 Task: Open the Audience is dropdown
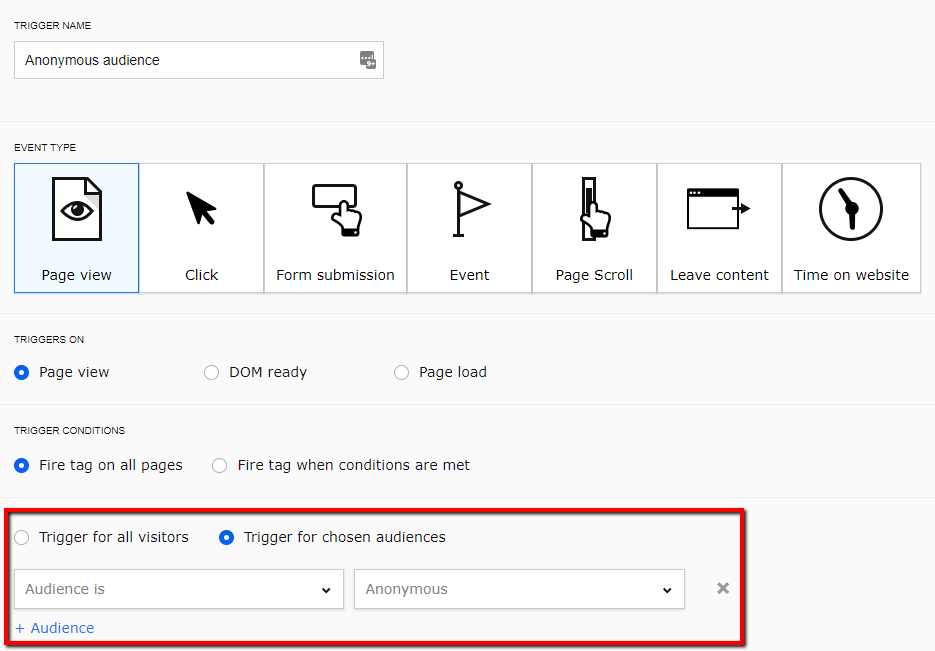coord(179,589)
